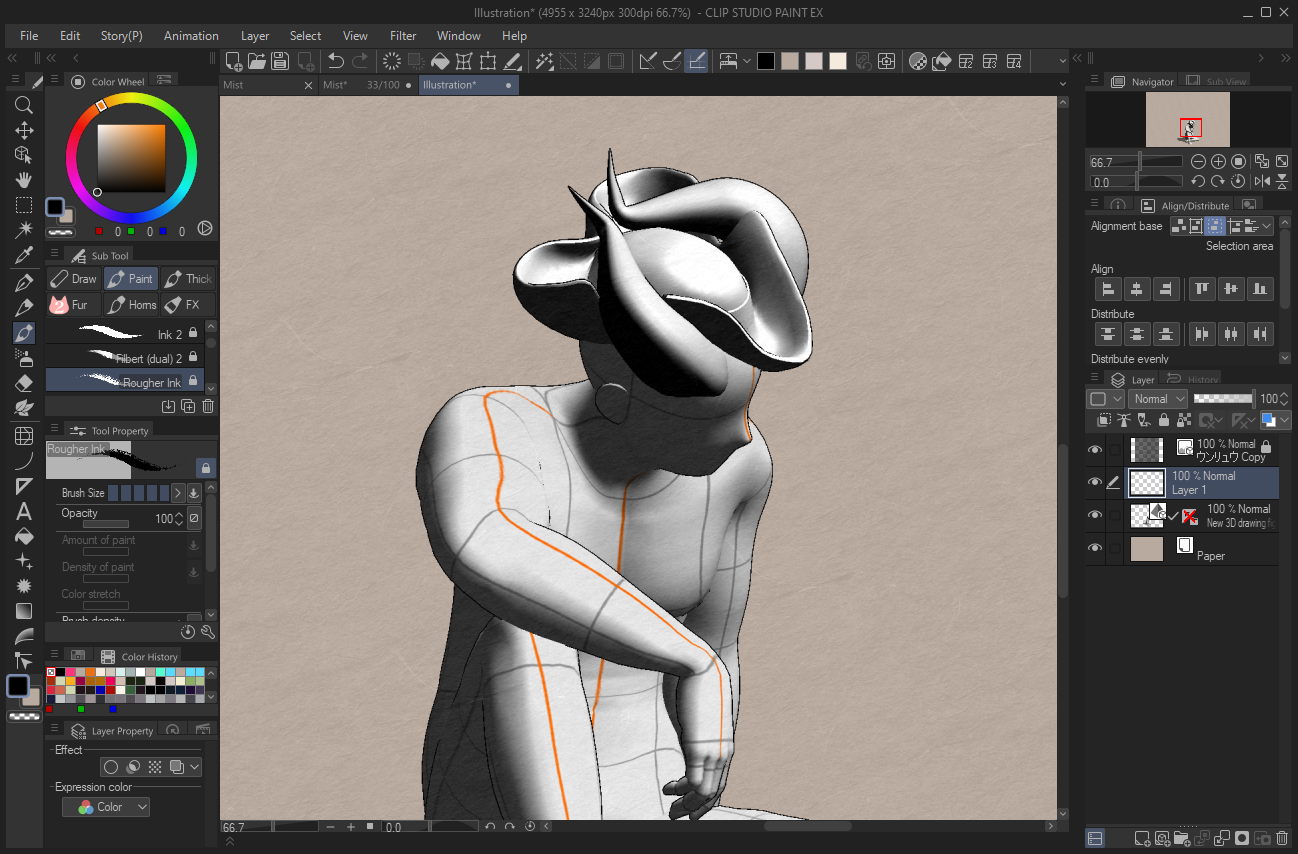Tick the checkbox beside ウンリュウ Copy layer

pyautogui.click(x=1114, y=450)
